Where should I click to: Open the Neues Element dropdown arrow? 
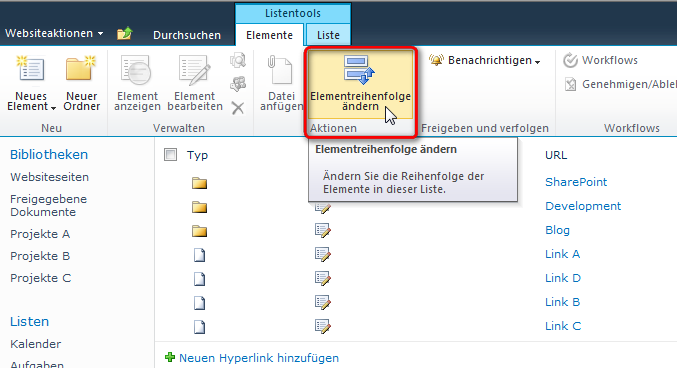click(53, 108)
